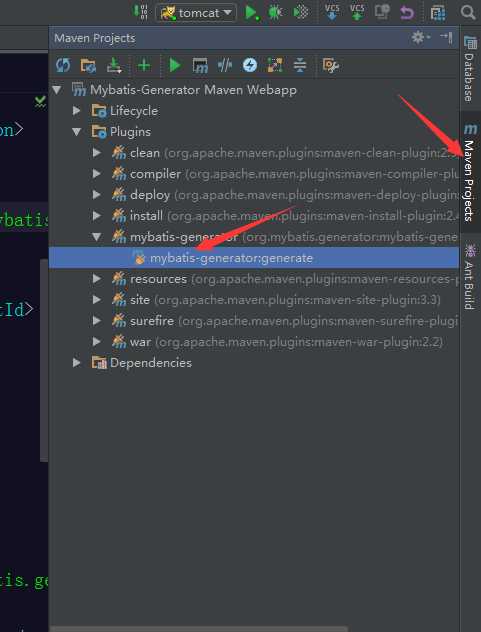Open tomcat run configuration dropdown
This screenshot has width=481, height=632.
(x=196, y=13)
